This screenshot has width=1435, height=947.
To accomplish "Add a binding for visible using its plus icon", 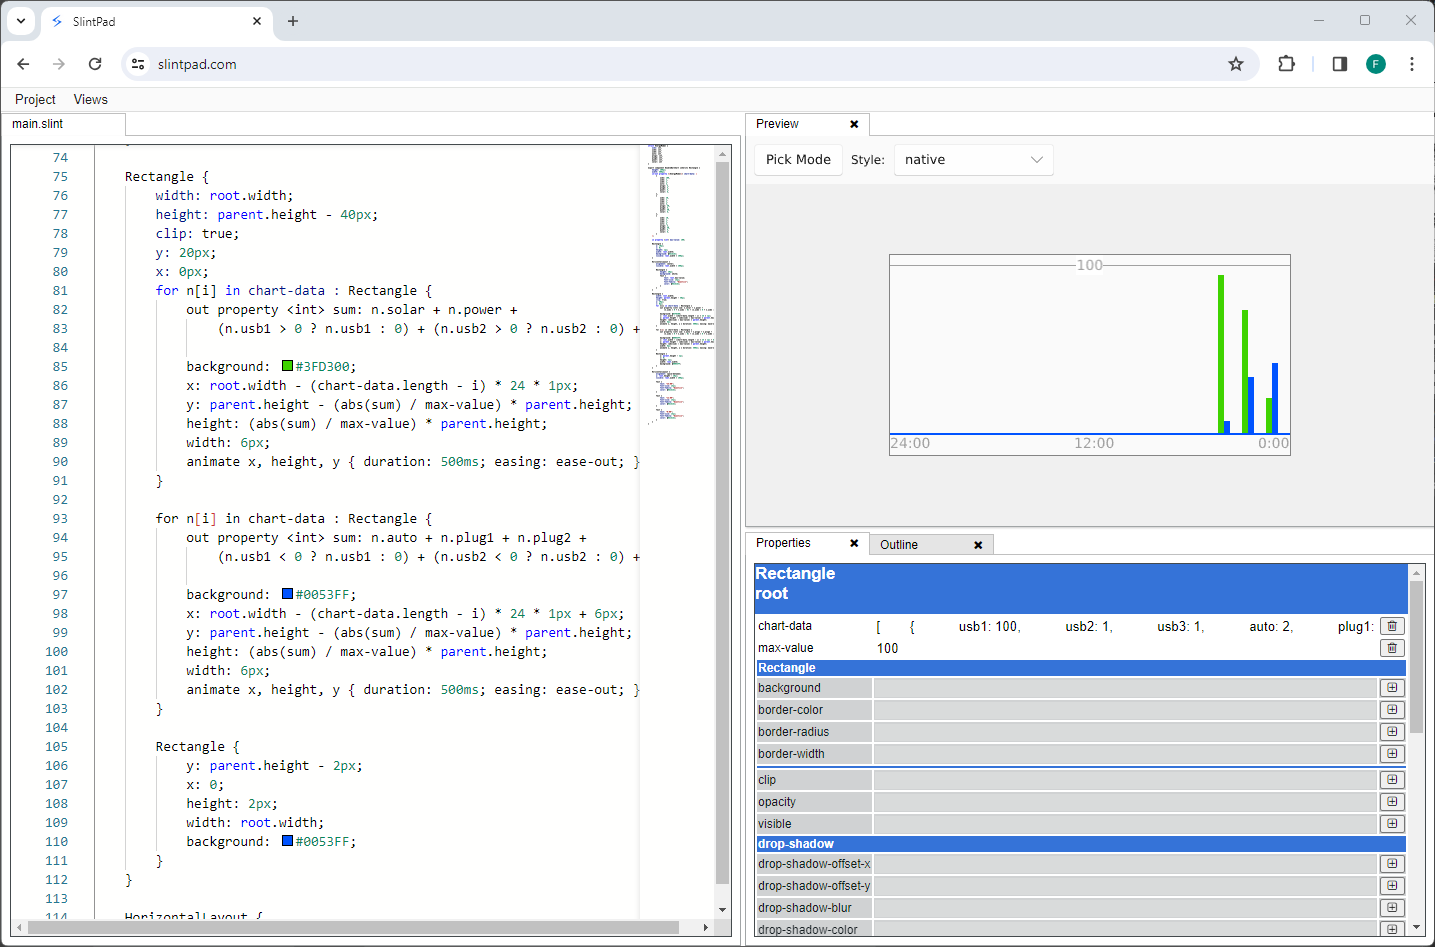I will (1391, 823).
